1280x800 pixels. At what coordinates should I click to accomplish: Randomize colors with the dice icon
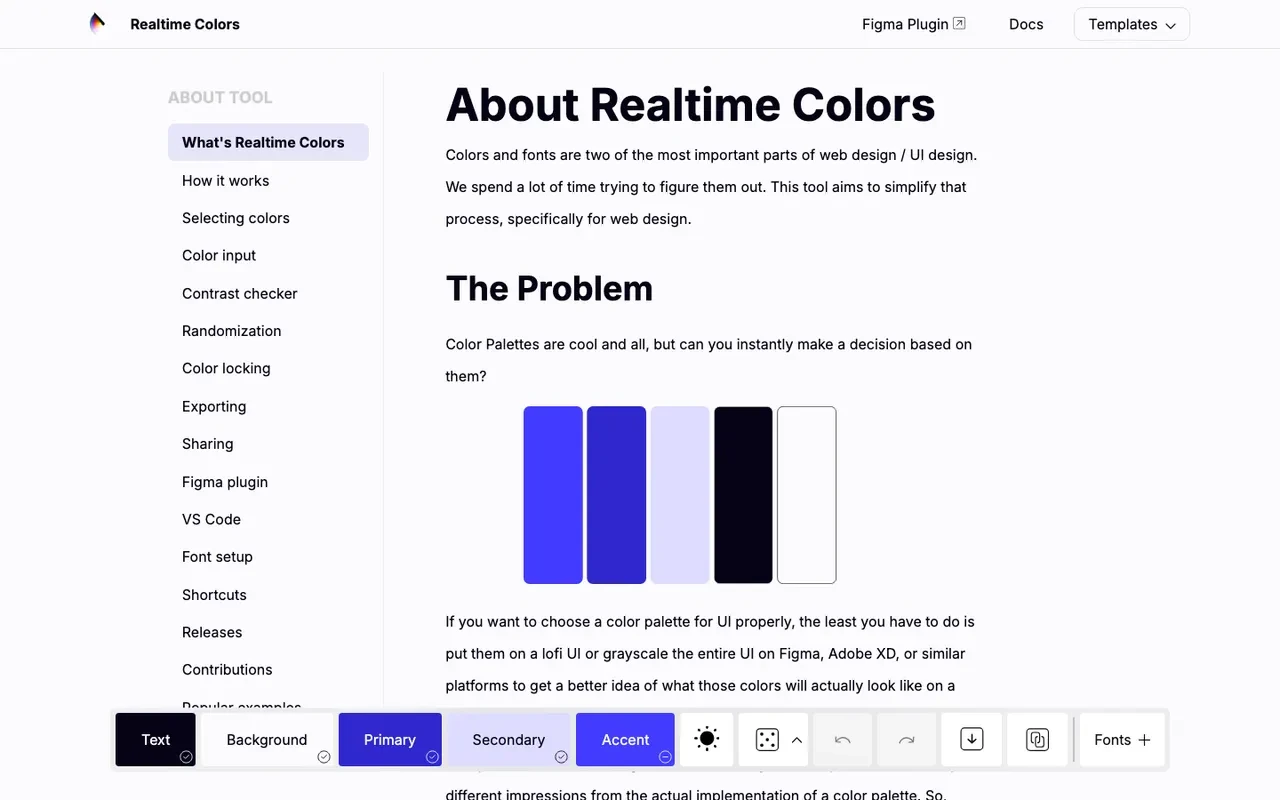[x=767, y=740]
